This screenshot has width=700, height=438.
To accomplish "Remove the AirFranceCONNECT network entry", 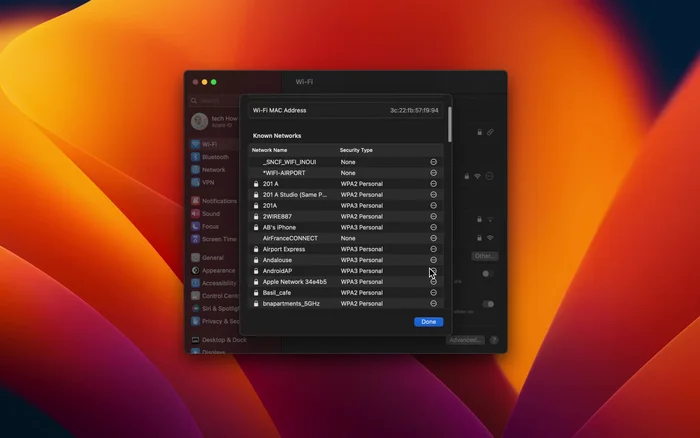I will [x=433, y=238].
